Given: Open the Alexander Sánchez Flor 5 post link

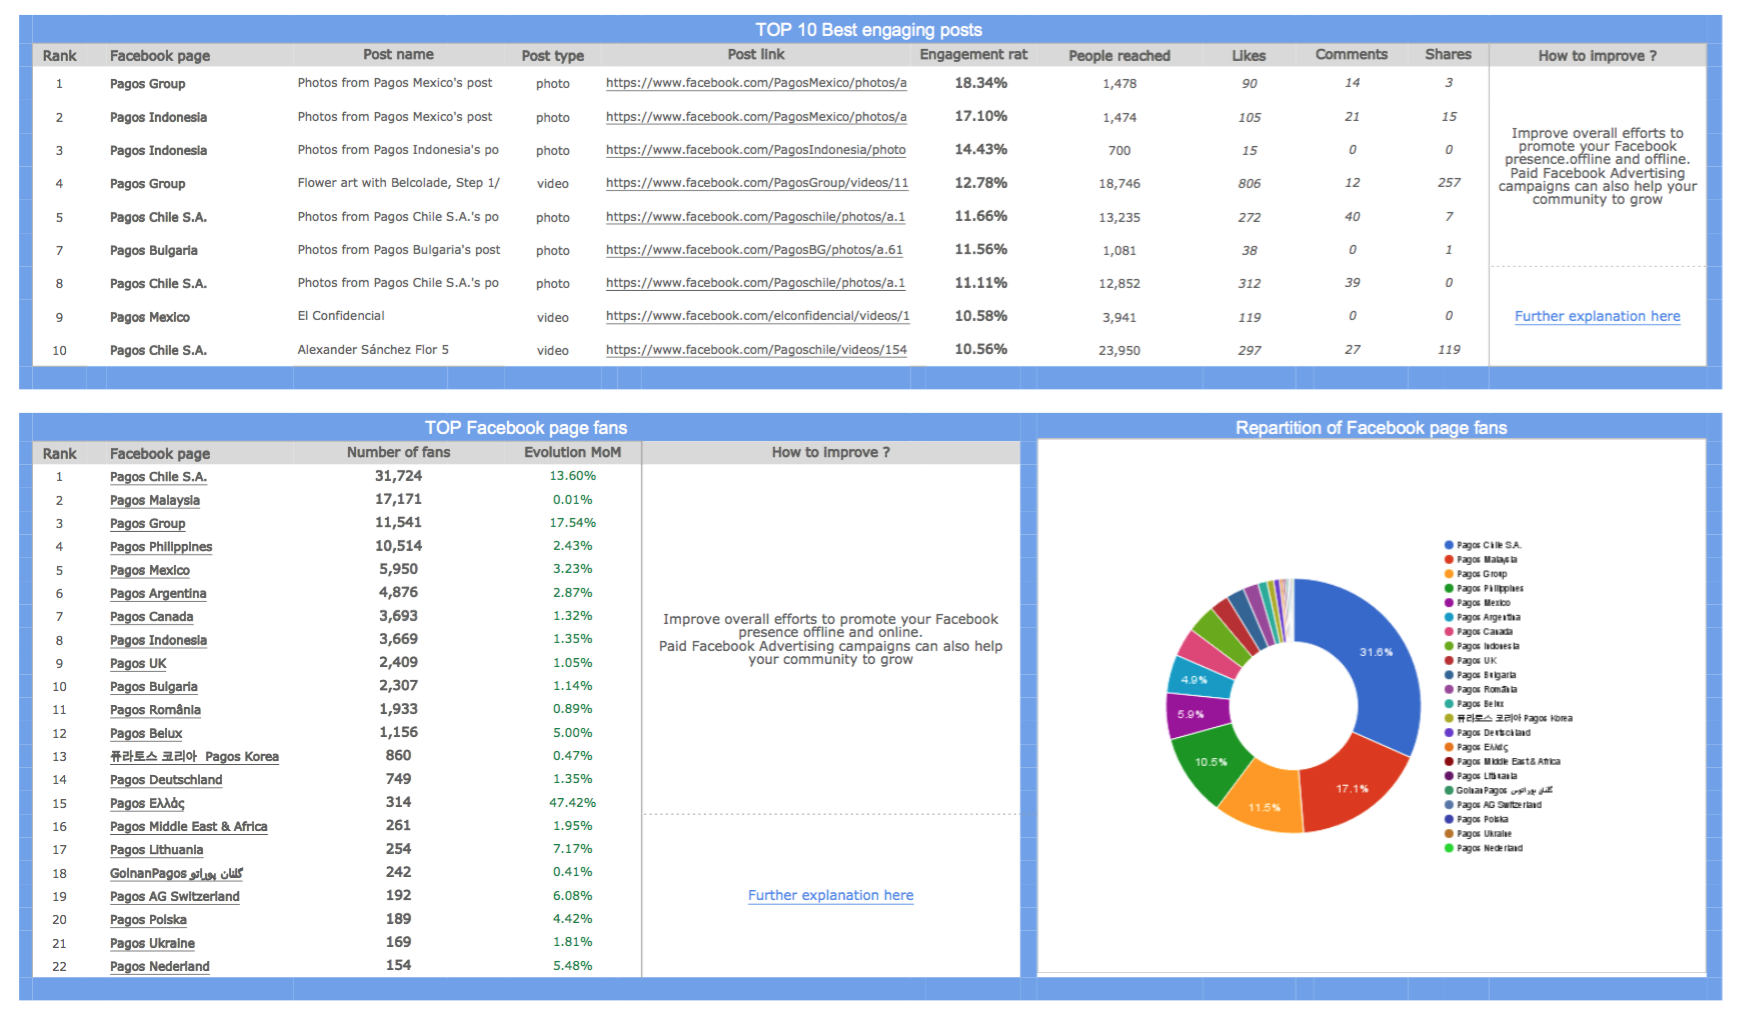Looking at the screenshot, I should (x=756, y=350).
